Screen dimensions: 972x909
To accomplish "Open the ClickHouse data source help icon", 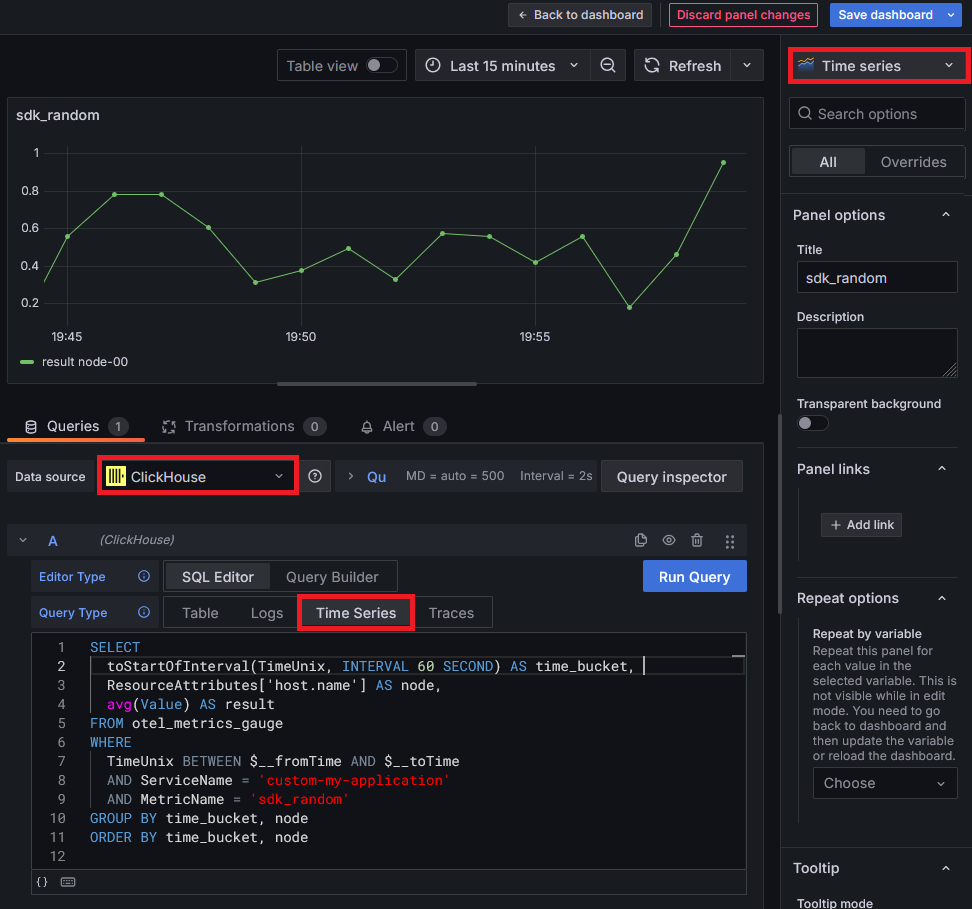I will pyautogui.click(x=315, y=476).
